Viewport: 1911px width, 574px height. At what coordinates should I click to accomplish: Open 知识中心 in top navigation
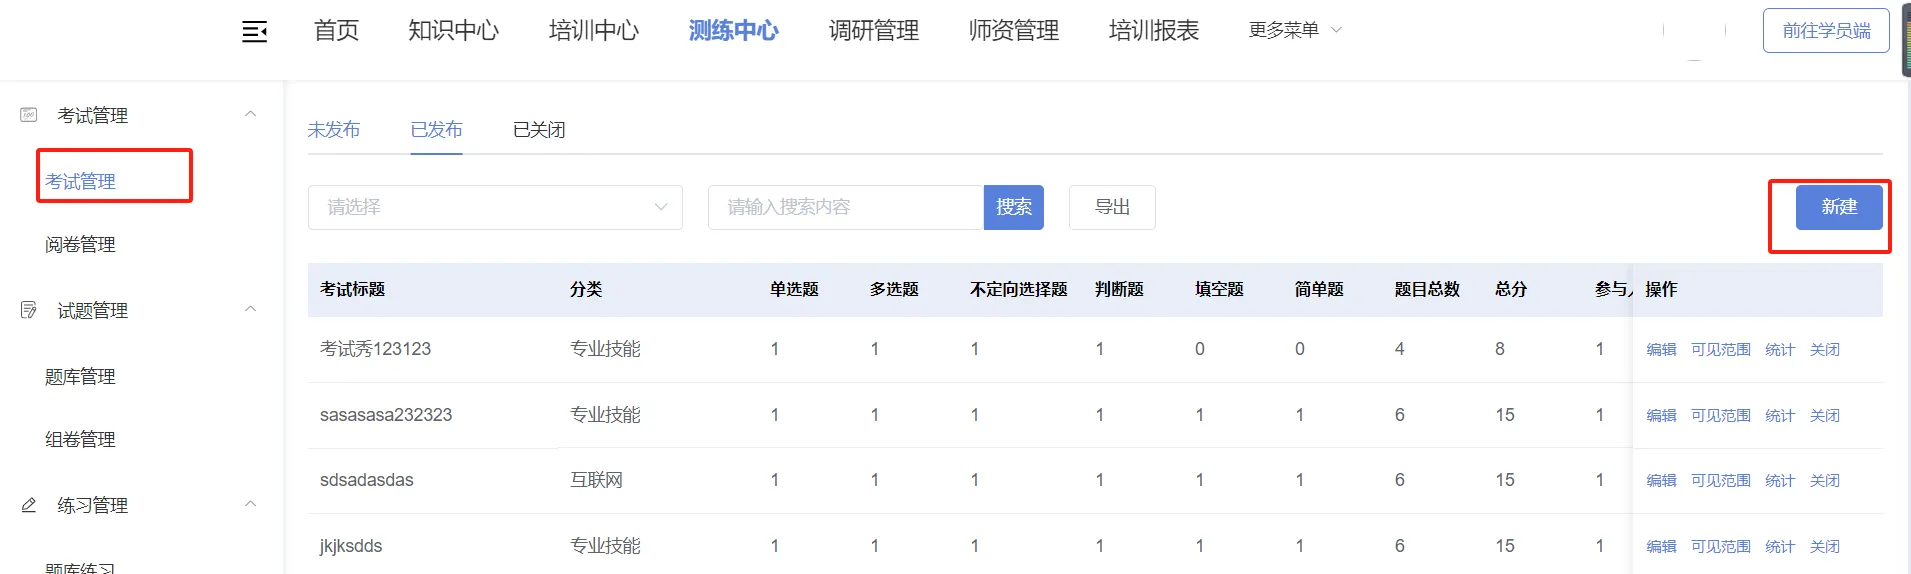pos(453,31)
